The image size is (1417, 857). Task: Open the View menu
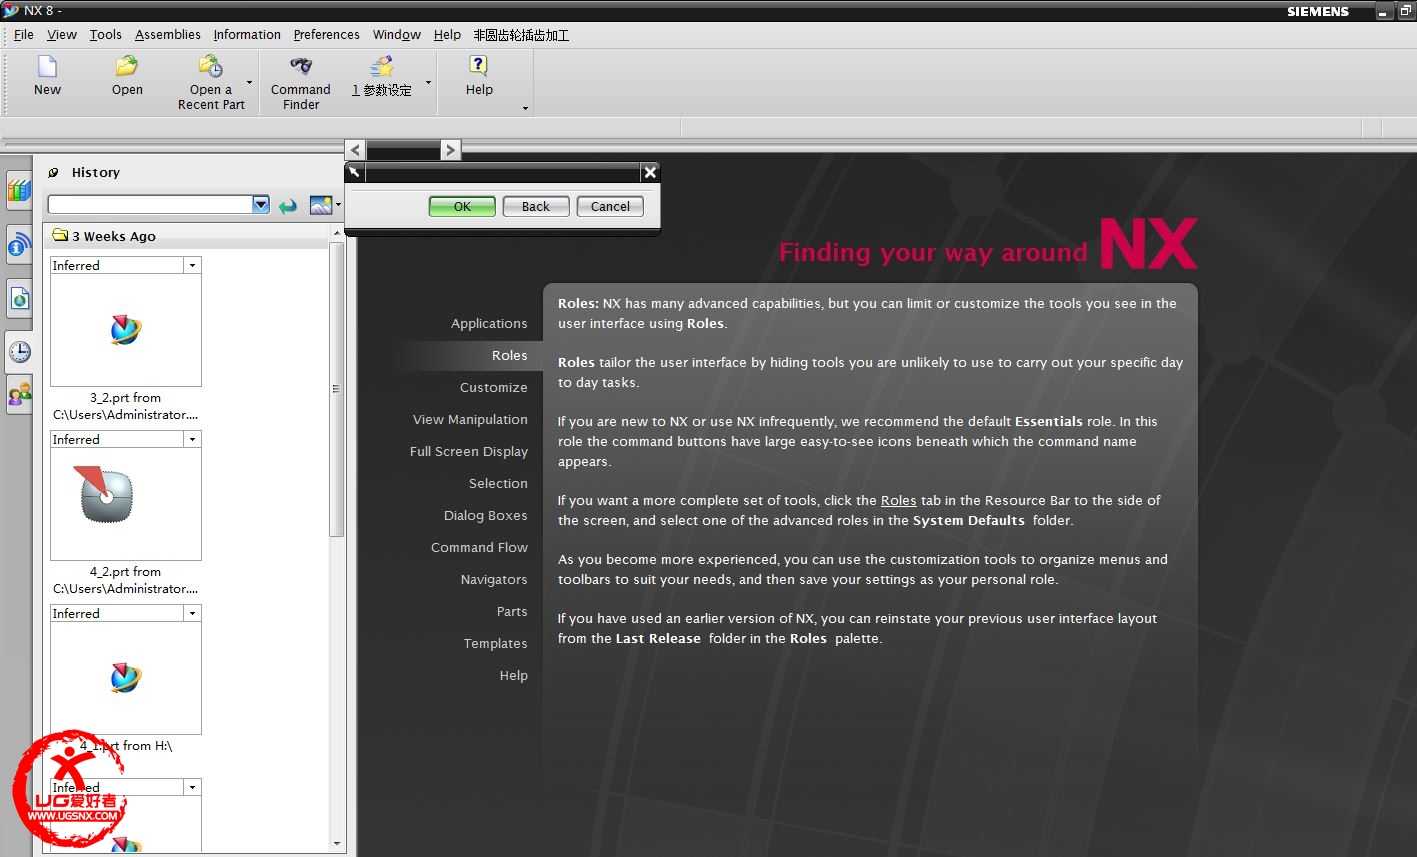62,34
